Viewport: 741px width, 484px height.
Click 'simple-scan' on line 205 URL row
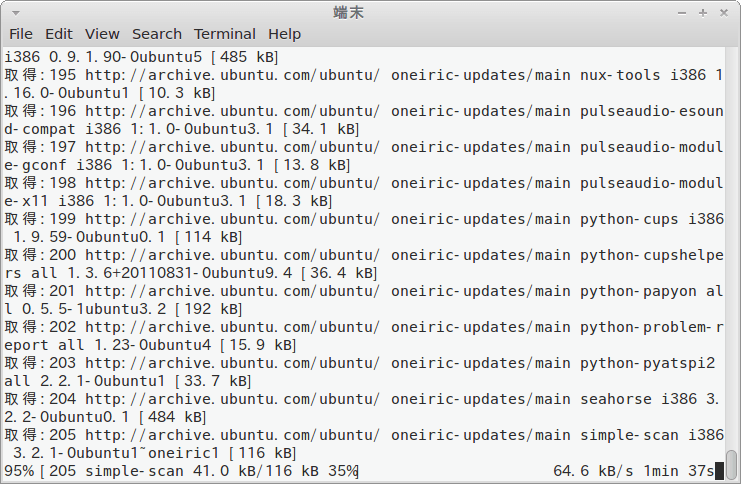coord(629,434)
